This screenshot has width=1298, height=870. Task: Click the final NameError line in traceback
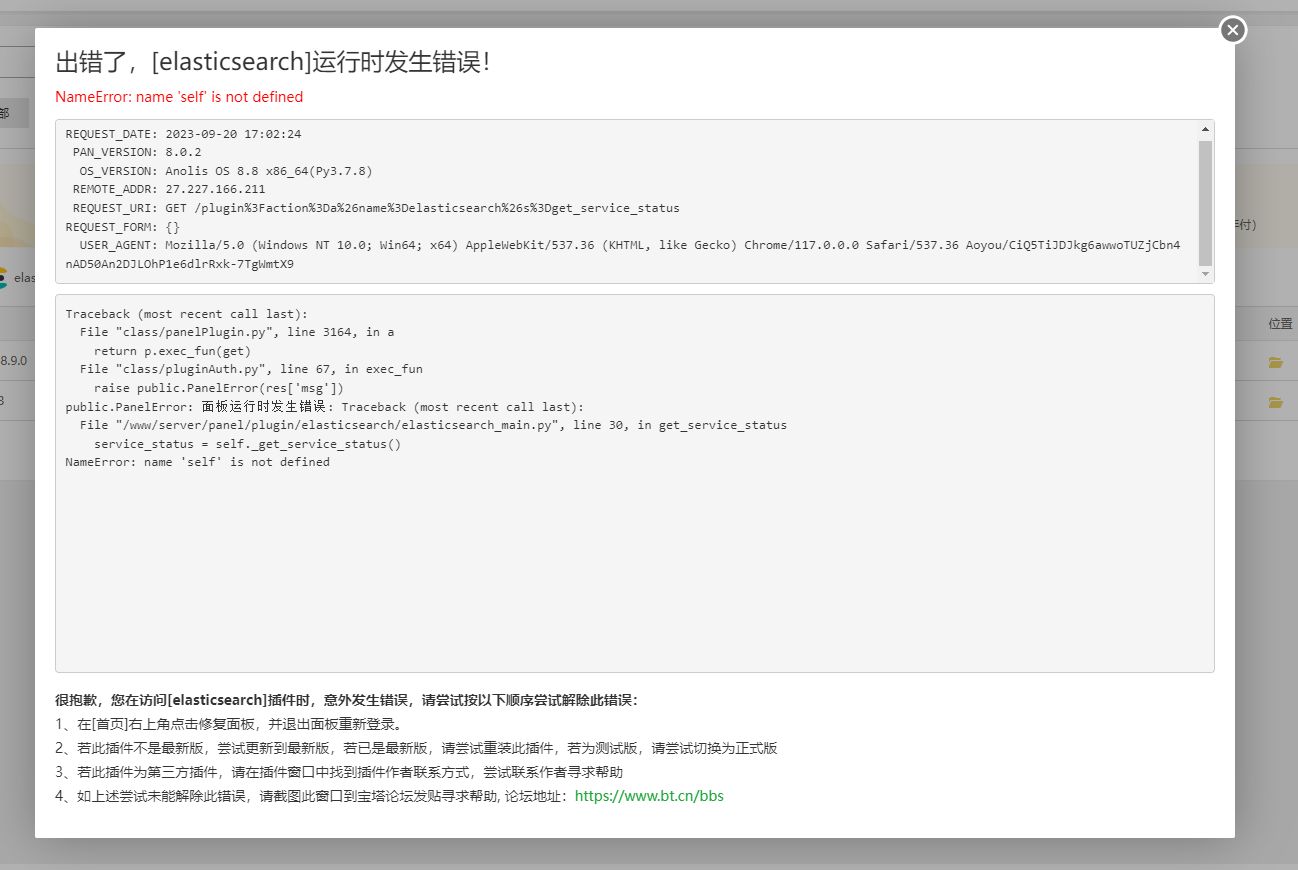click(198, 462)
